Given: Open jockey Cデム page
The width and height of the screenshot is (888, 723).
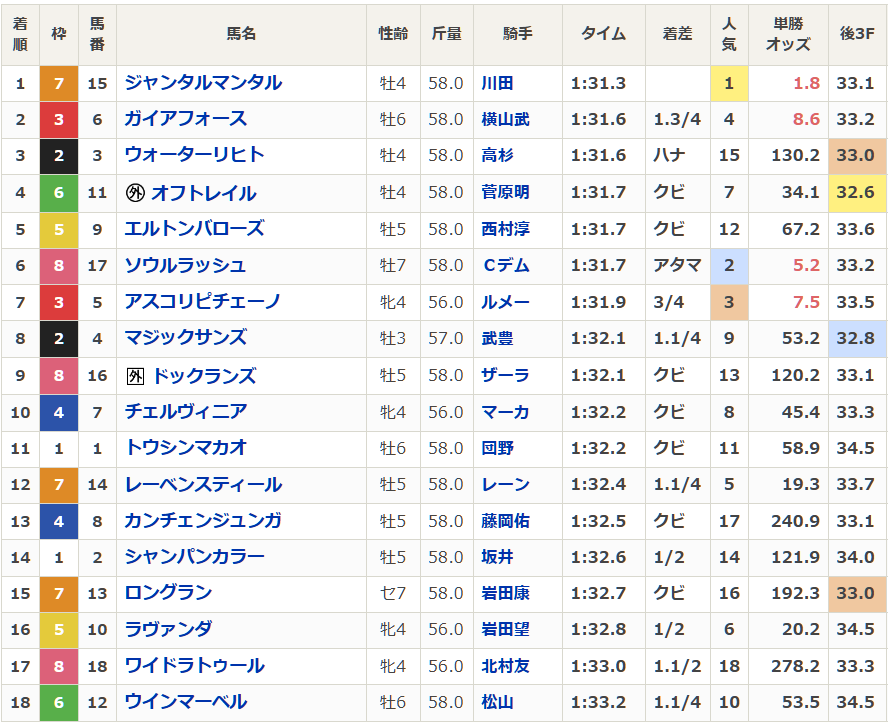Looking at the screenshot, I should pyautogui.click(x=505, y=265).
